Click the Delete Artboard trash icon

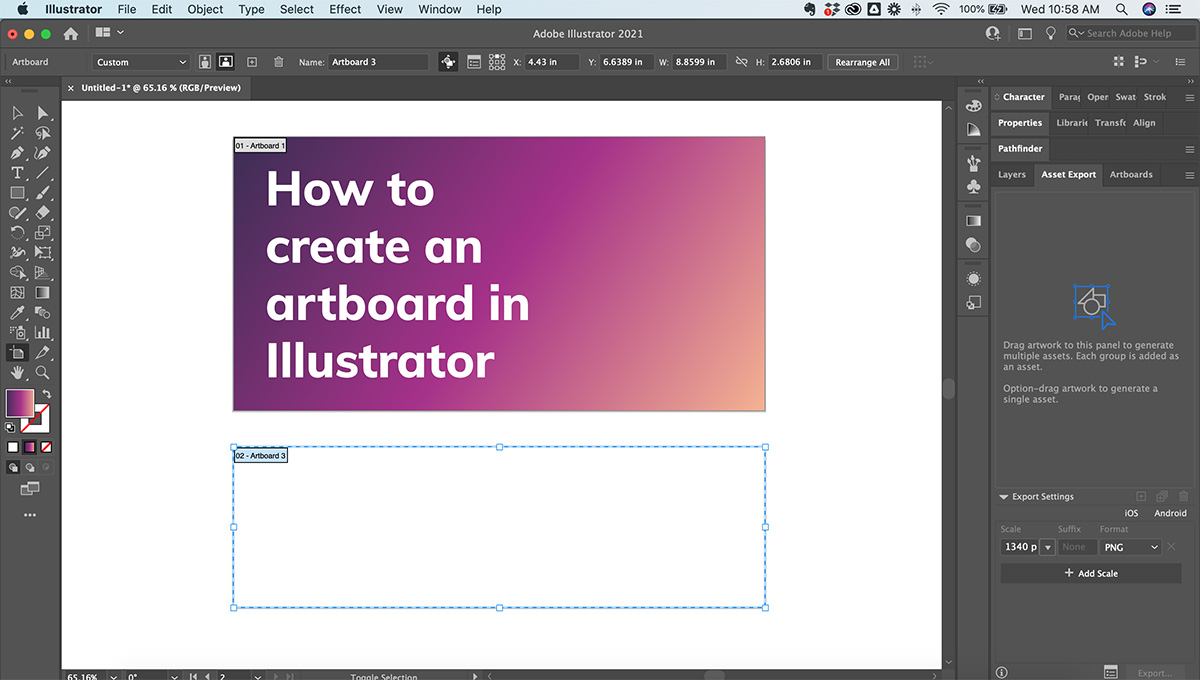(x=279, y=62)
